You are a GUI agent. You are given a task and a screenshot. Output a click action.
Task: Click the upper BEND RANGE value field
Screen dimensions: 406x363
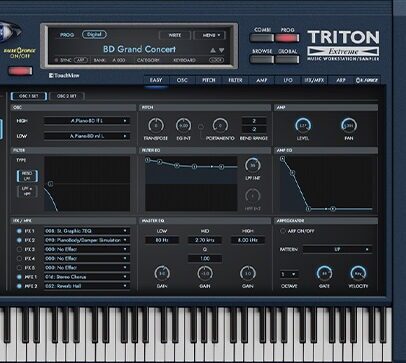point(254,121)
